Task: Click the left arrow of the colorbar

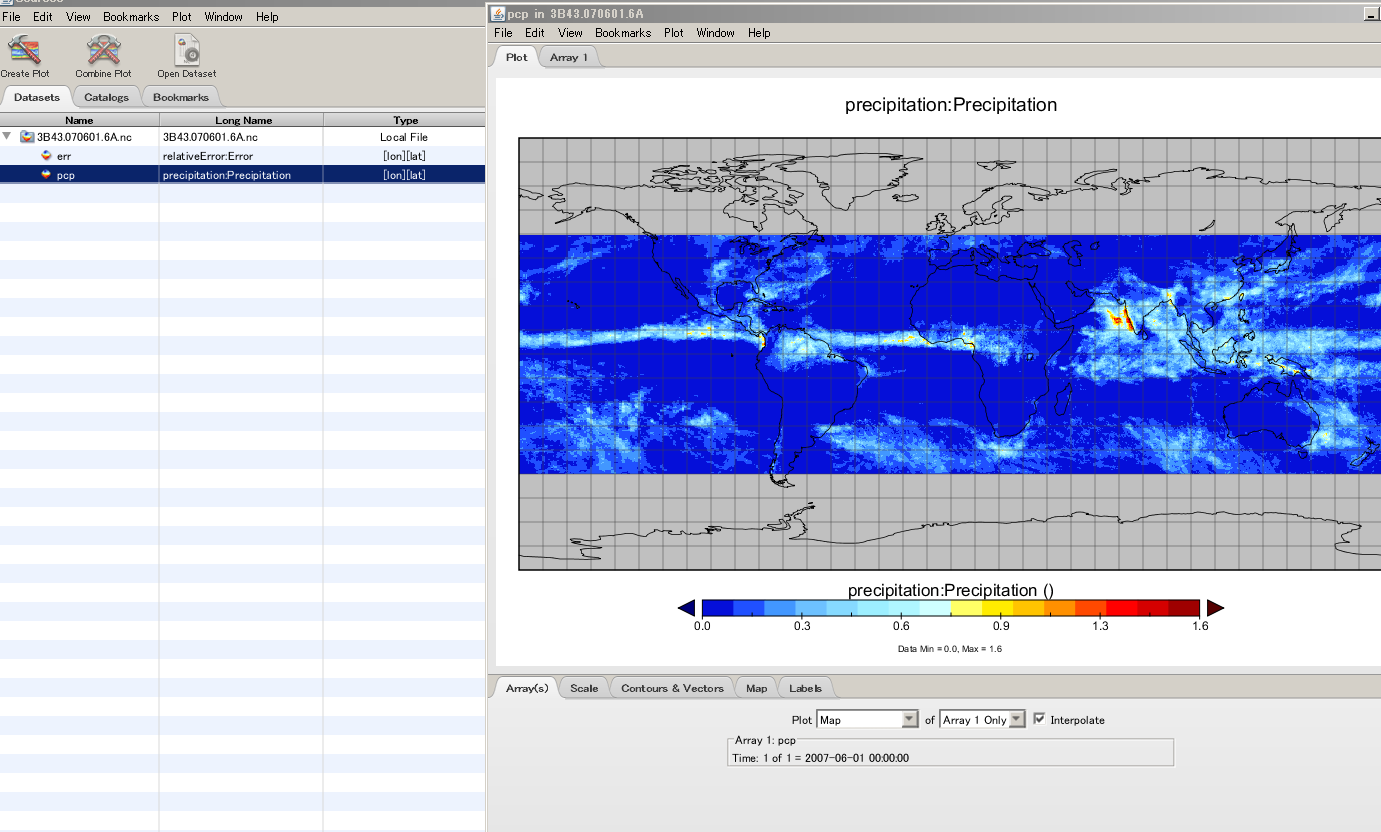Action: pyautogui.click(x=686, y=608)
